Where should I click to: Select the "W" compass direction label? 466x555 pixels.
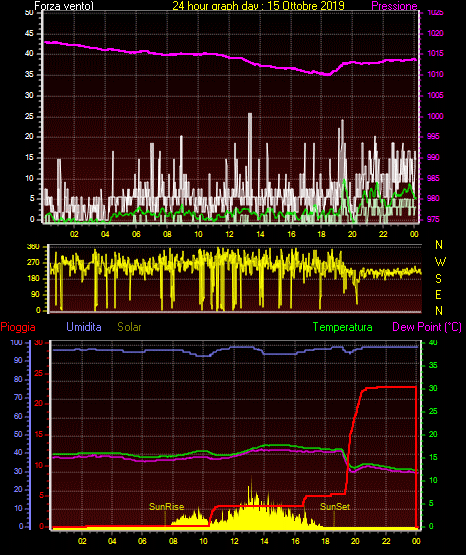pyautogui.click(x=440, y=262)
